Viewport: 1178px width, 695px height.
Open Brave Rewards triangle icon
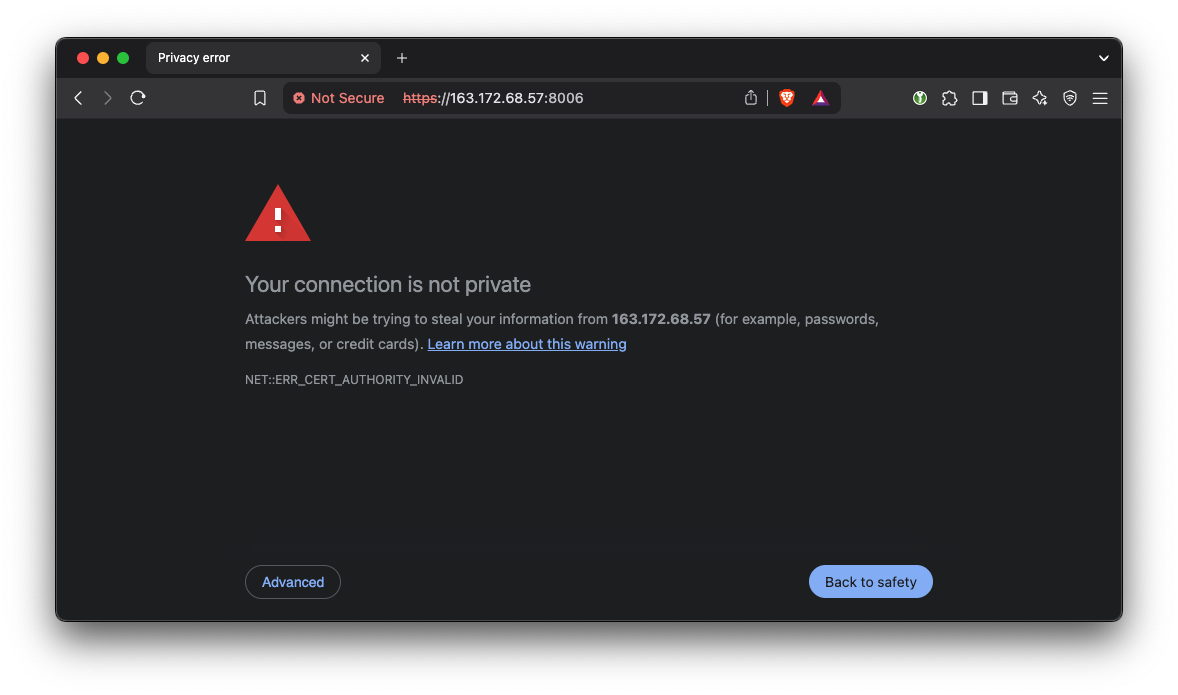(x=820, y=98)
